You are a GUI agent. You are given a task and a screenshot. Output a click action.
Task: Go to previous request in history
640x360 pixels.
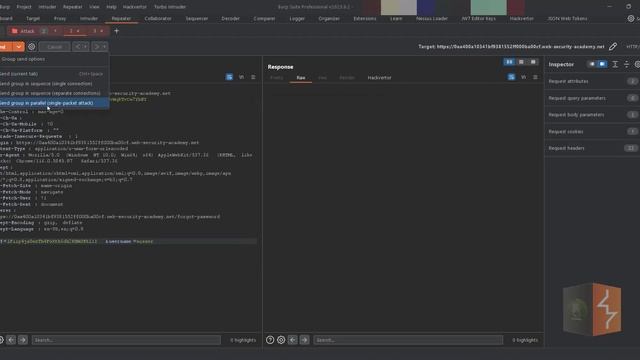point(78,47)
